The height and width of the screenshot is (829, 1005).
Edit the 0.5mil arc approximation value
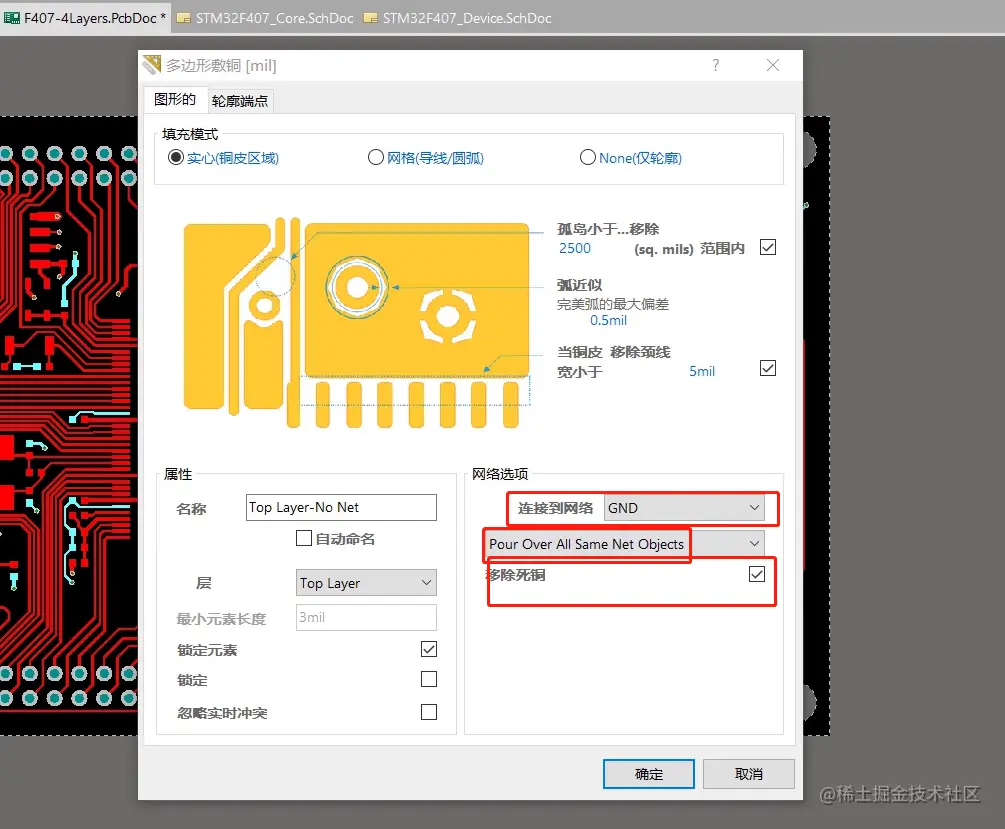pyautogui.click(x=608, y=321)
